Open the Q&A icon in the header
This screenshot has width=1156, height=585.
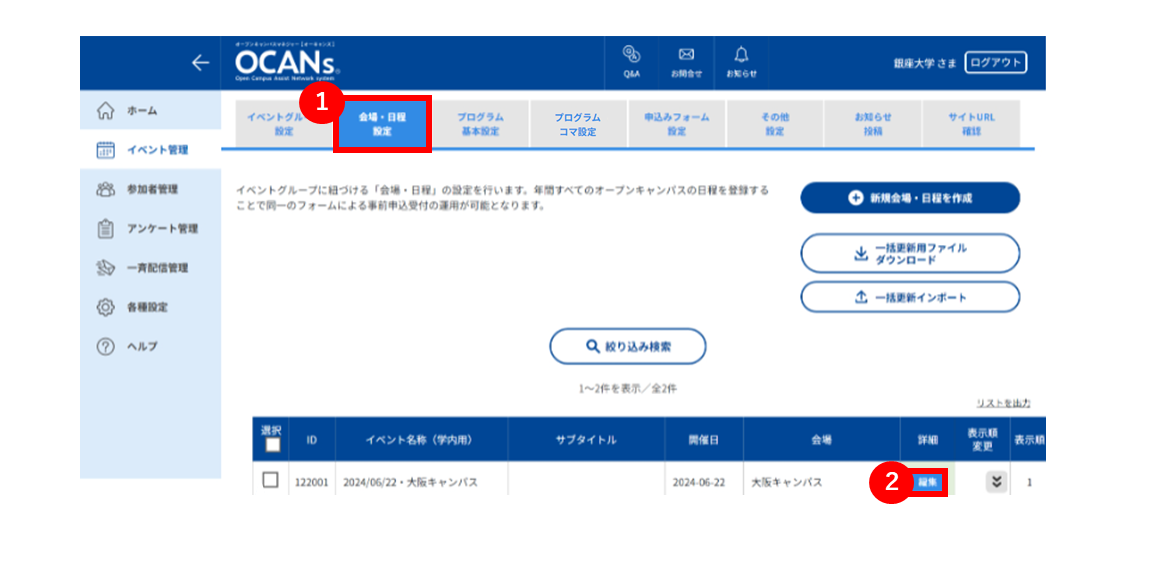click(x=632, y=61)
